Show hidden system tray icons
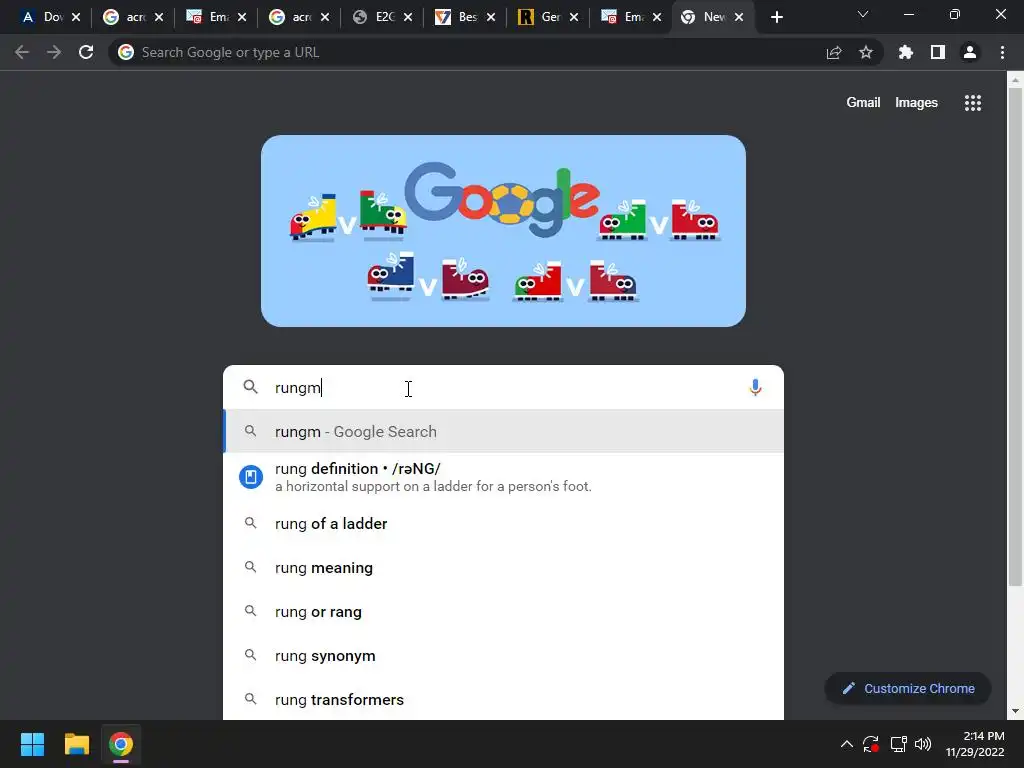1024x768 pixels. [846, 744]
